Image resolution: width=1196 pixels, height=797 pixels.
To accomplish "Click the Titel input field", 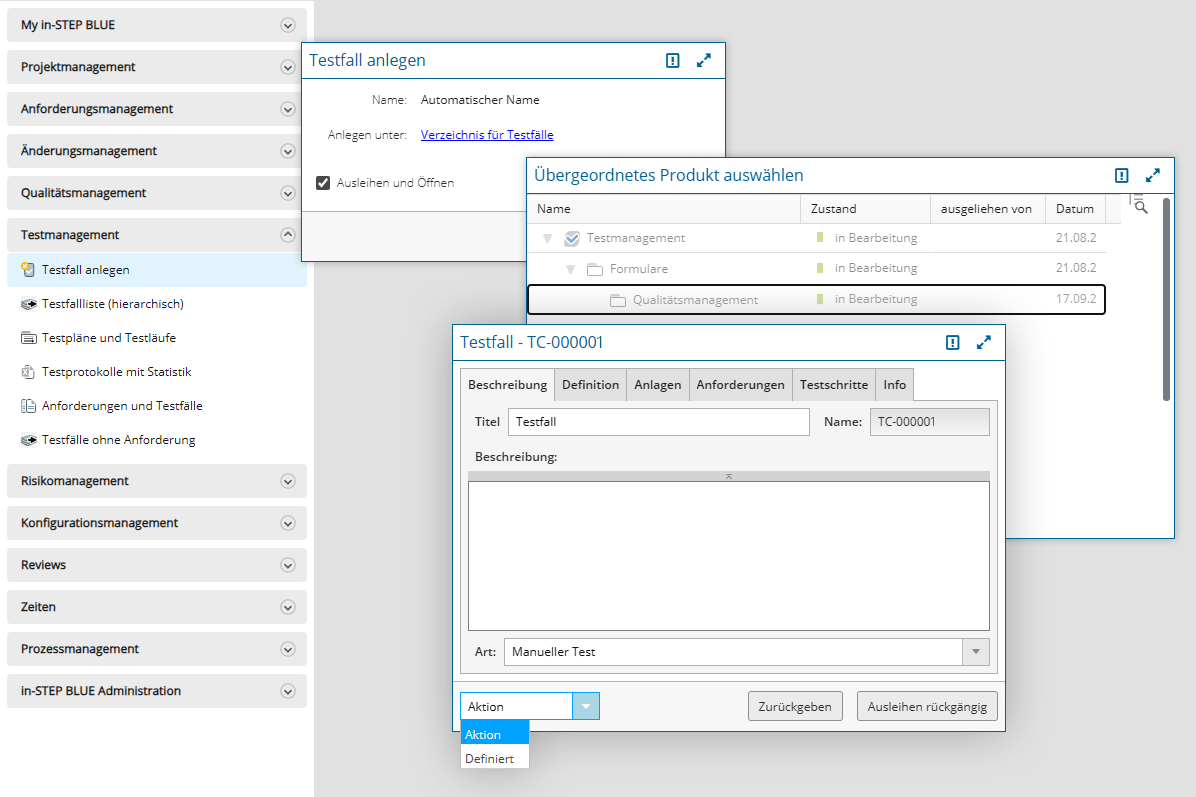I will coord(658,422).
